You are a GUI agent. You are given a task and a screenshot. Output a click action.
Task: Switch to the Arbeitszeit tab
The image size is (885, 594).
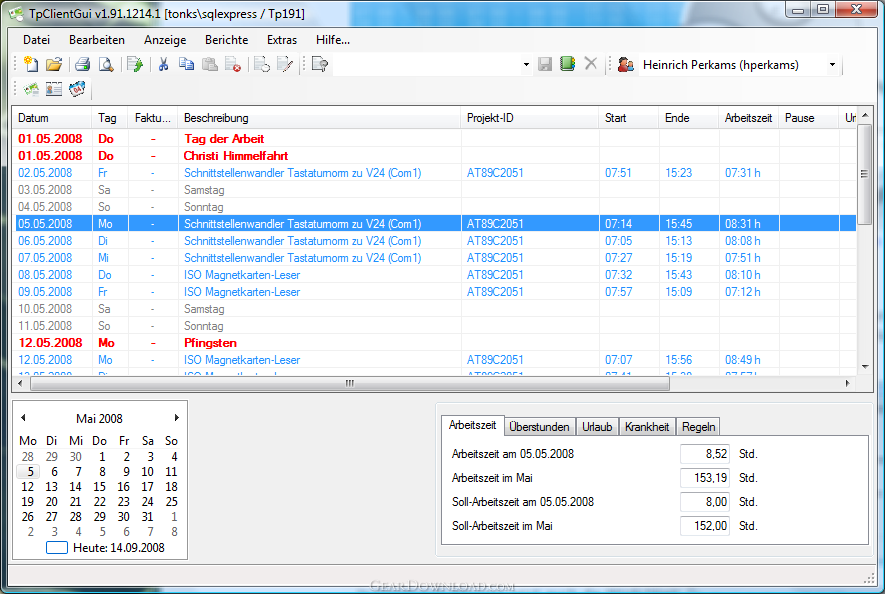pos(472,425)
